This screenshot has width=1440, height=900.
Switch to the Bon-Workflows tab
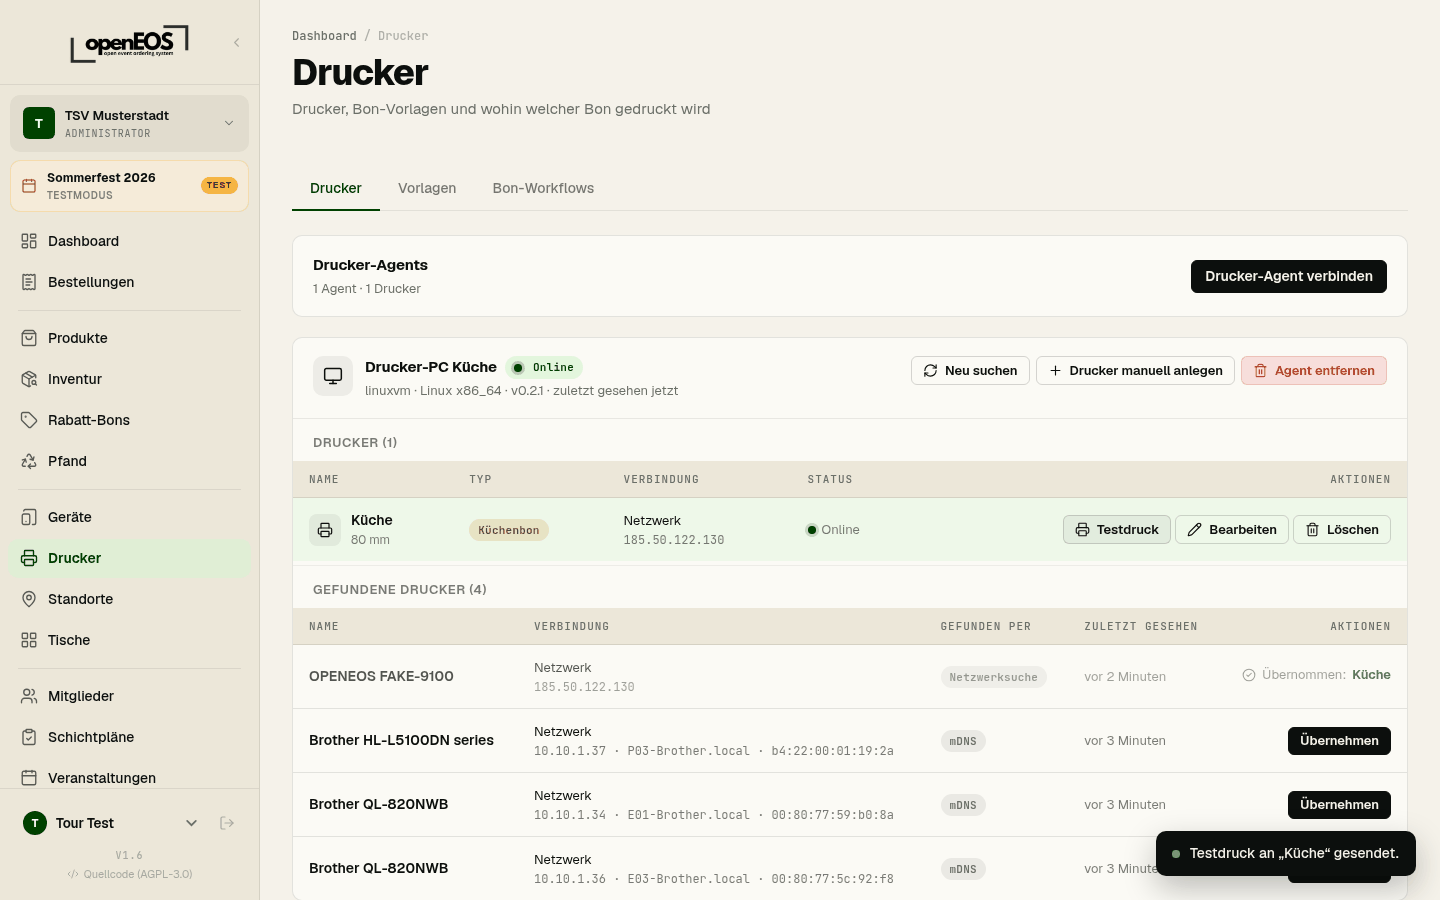(543, 188)
